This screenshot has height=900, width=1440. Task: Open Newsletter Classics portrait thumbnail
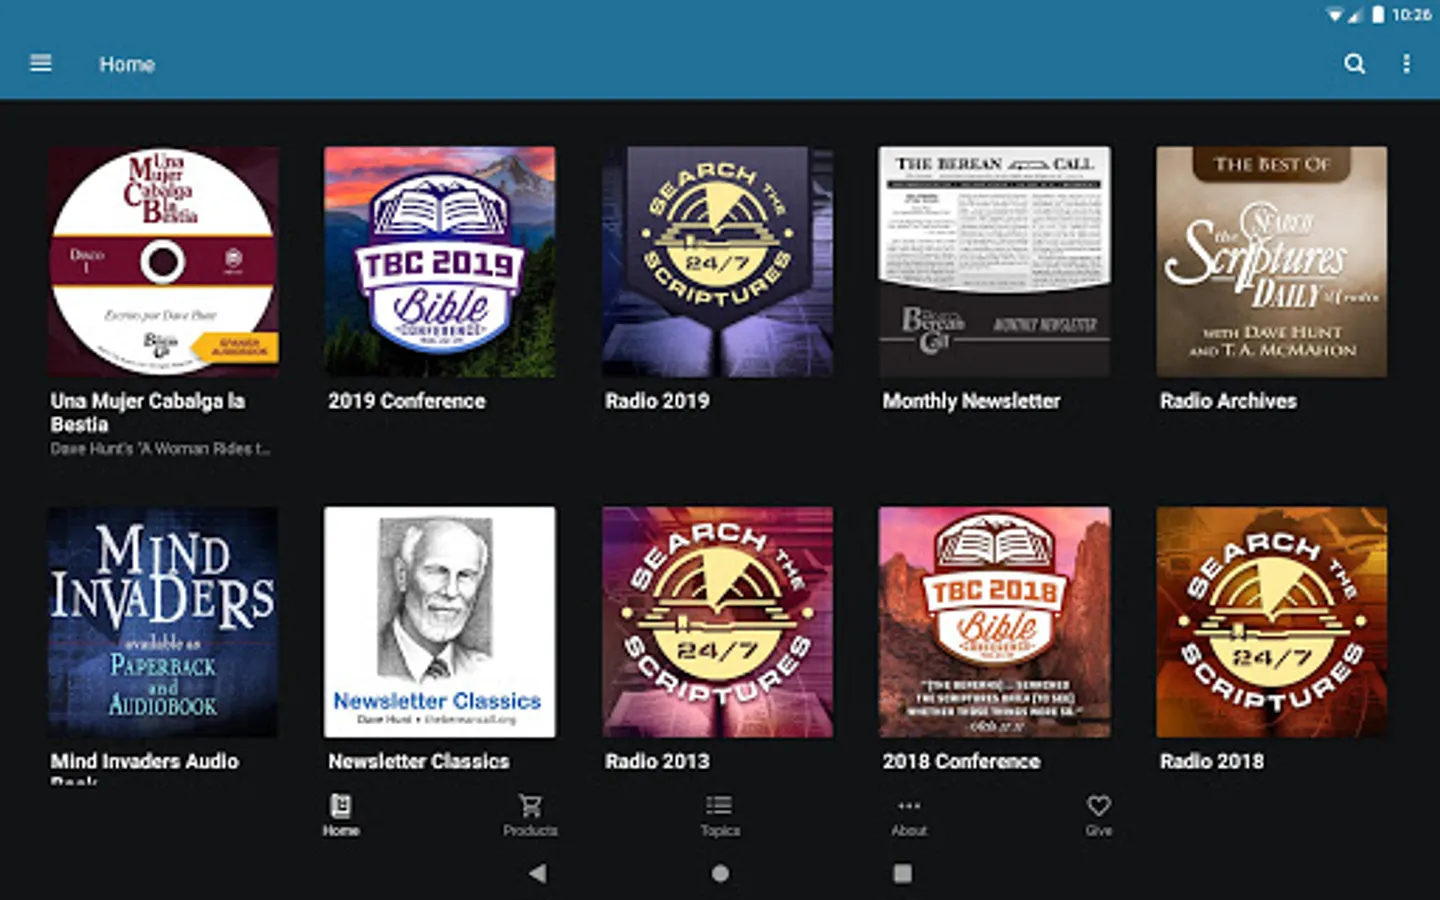pyautogui.click(x=440, y=622)
